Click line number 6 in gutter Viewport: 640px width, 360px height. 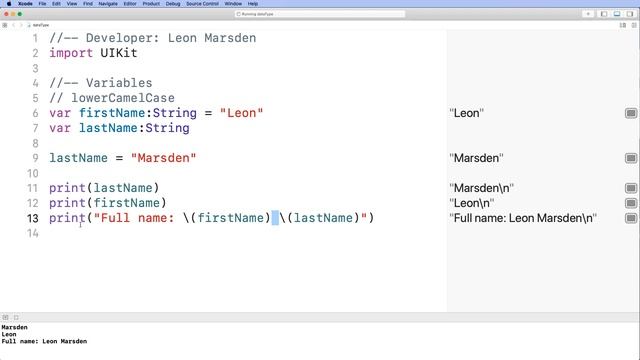coord(36,113)
